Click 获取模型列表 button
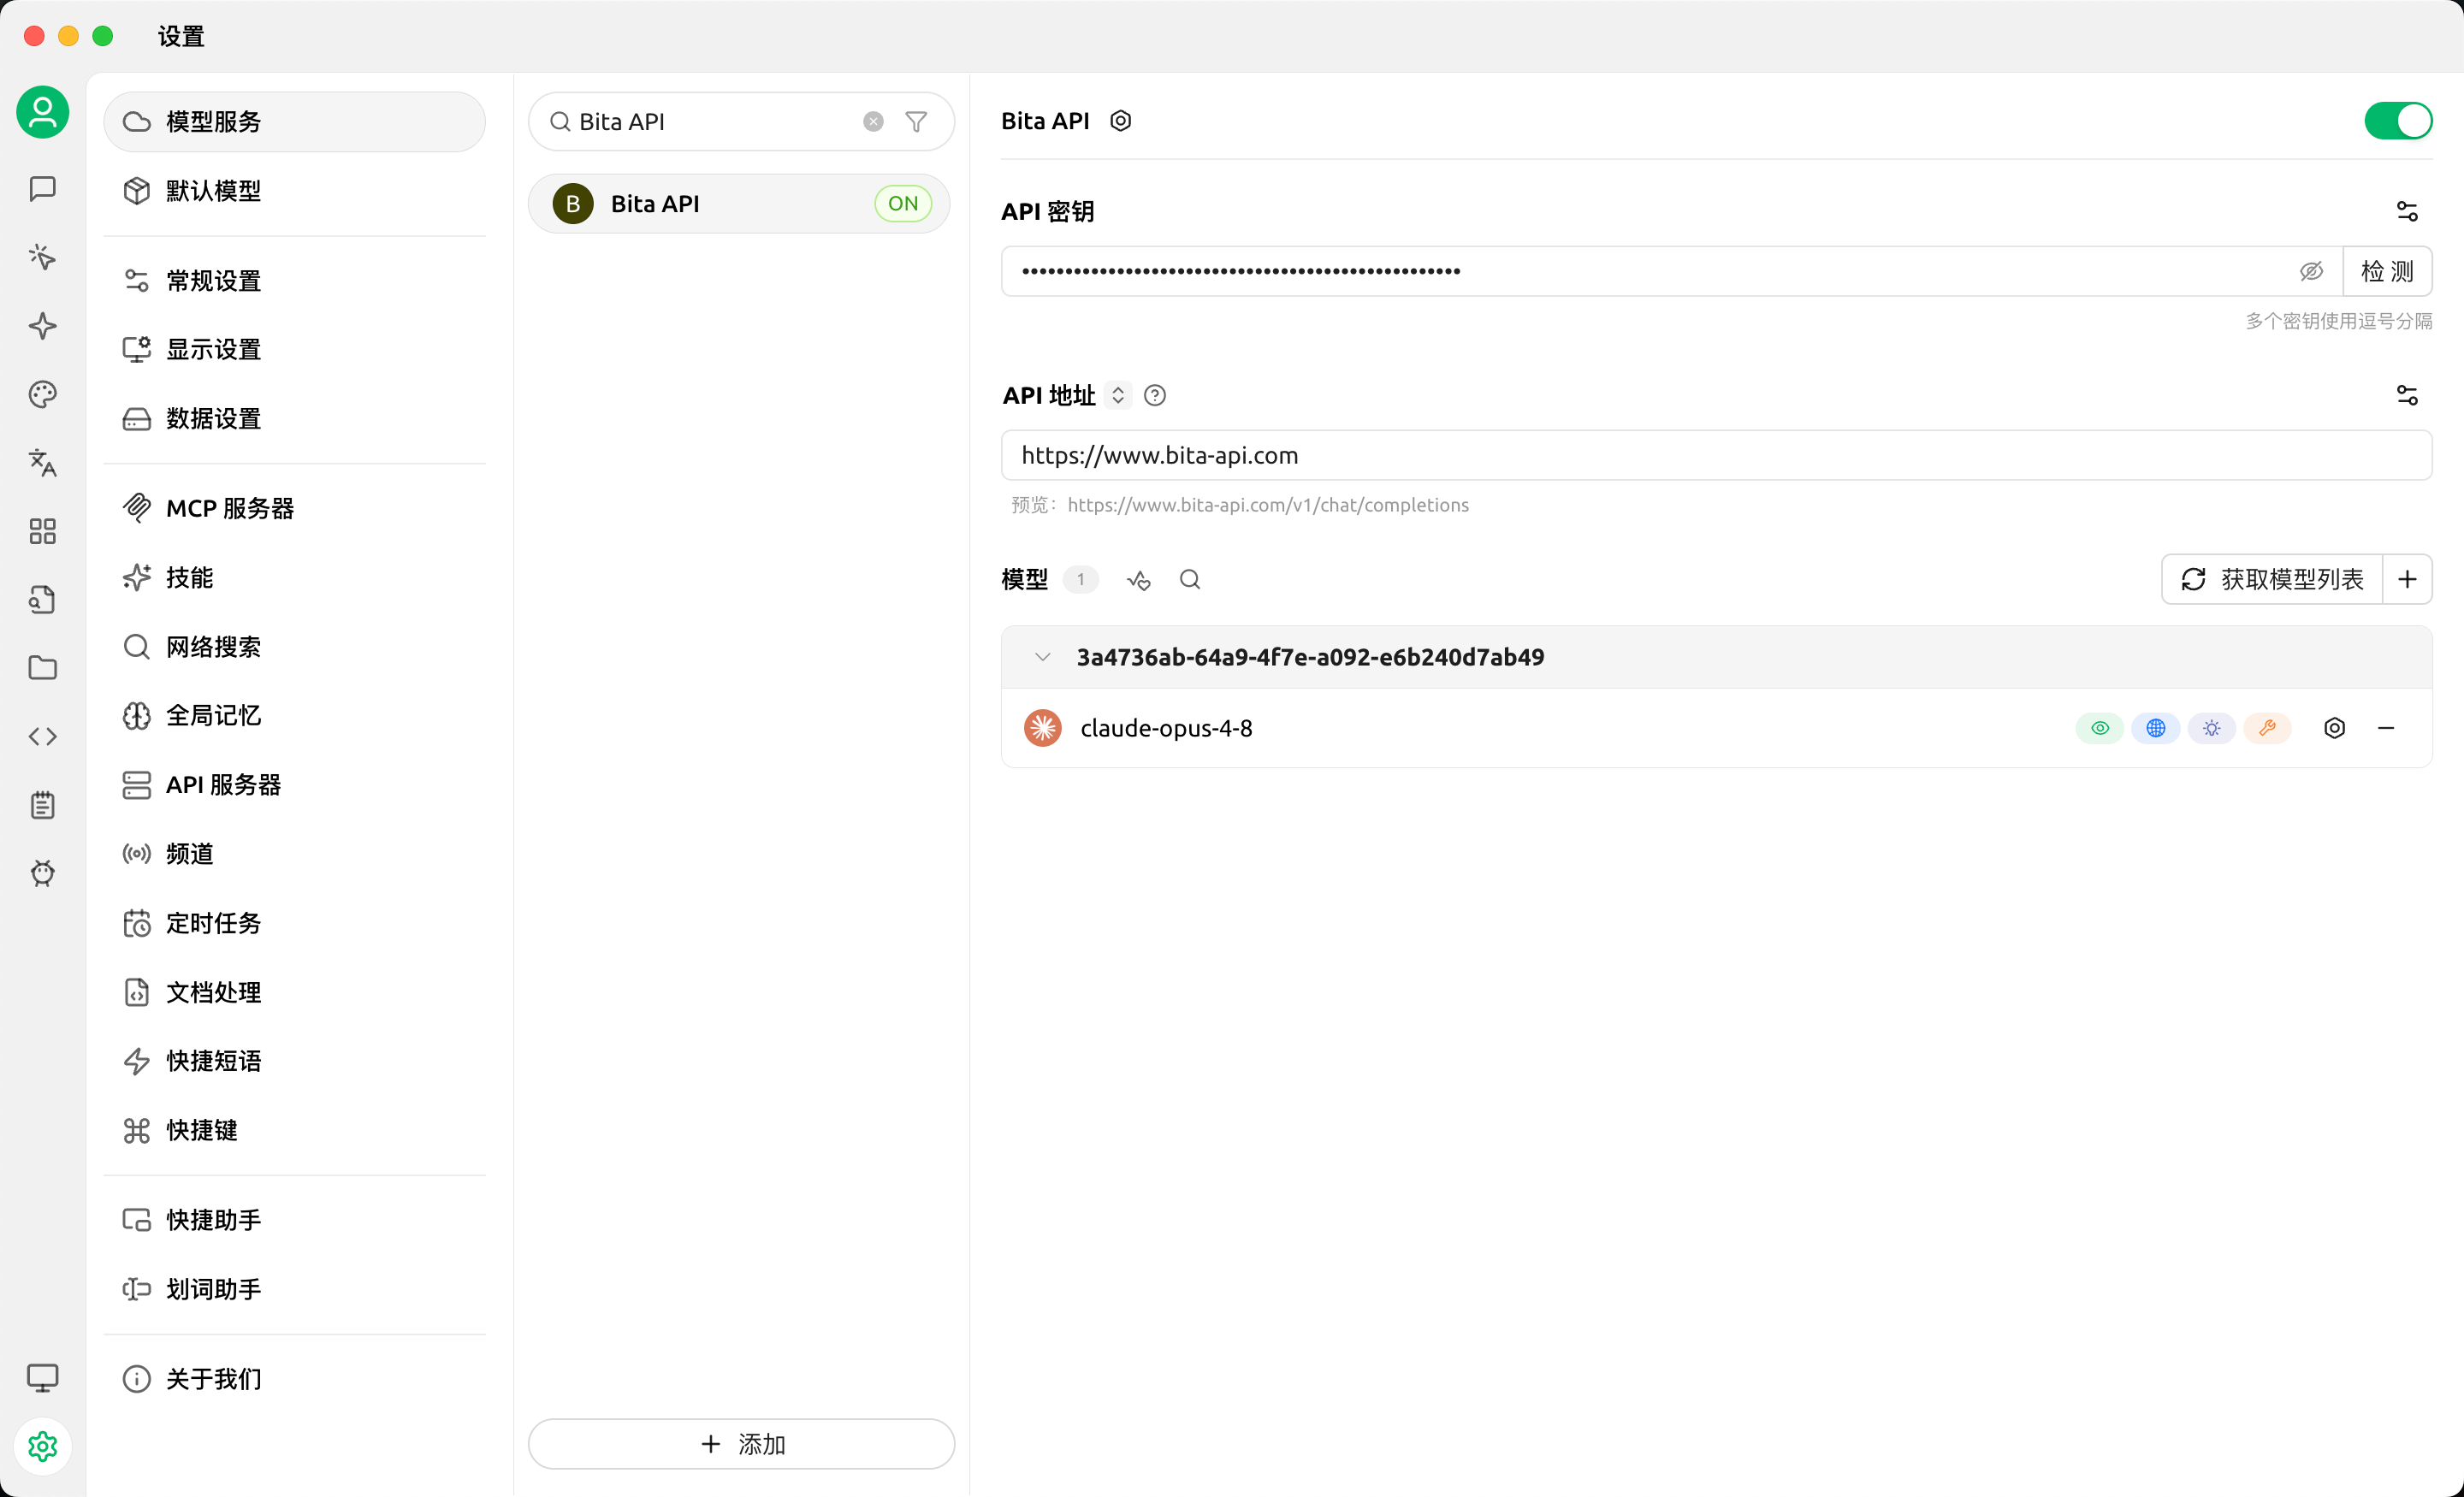The image size is (2464, 1497). 2272,579
